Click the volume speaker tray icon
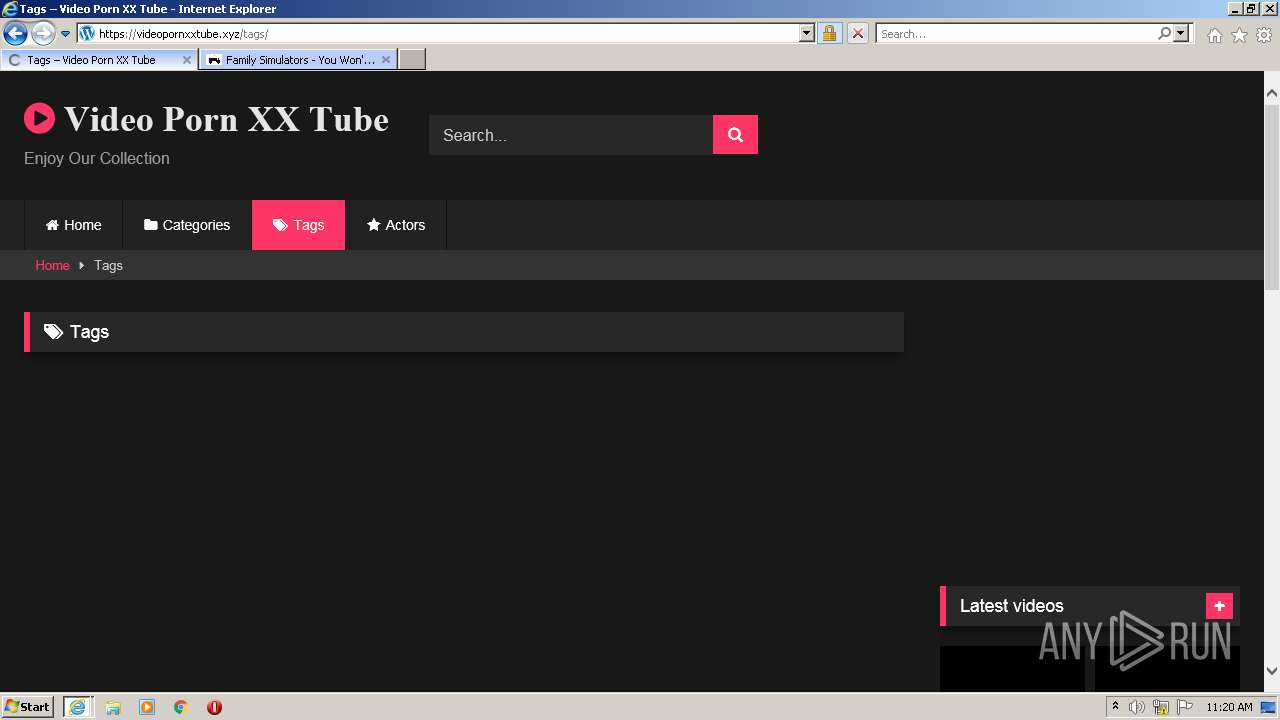Image resolution: width=1280 pixels, height=720 pixels. click(x=1137, y=707)
